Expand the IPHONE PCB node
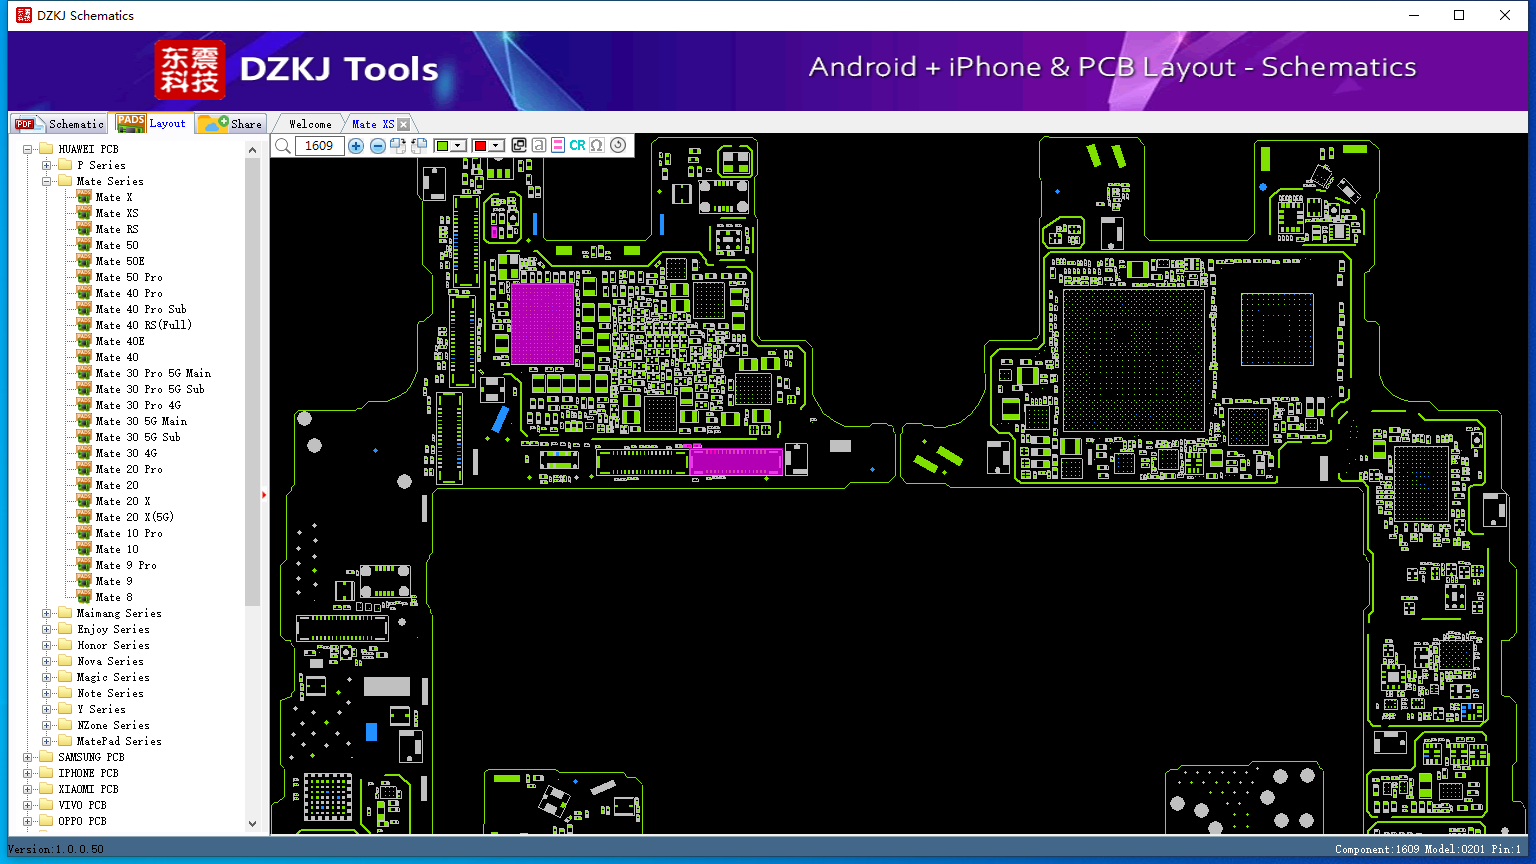1536x864 pixels. pos(28,773)
